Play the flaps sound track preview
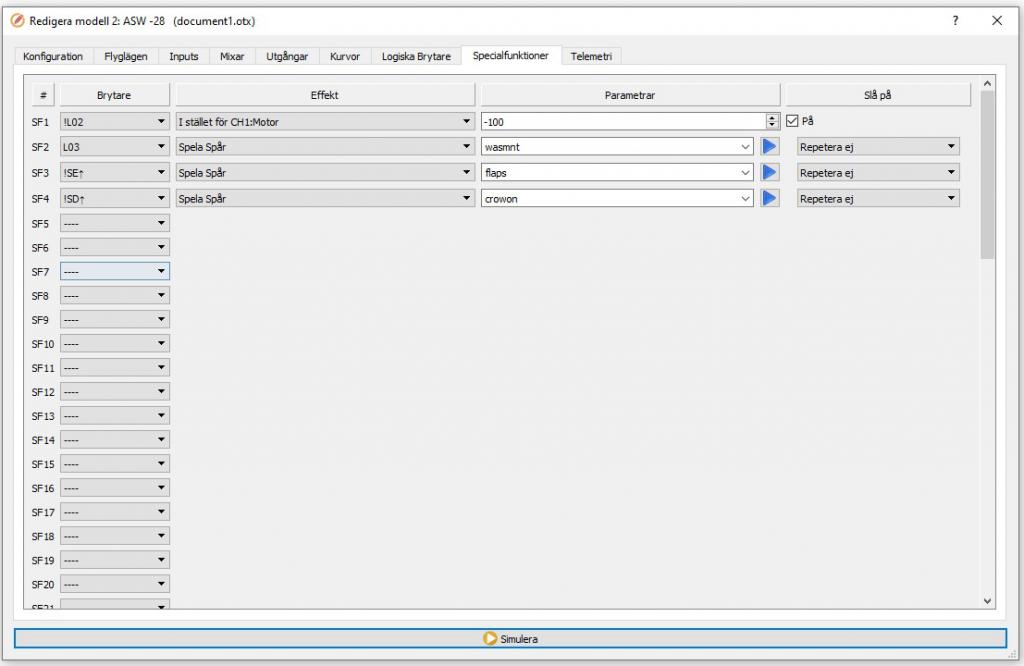The width and height of the screenshot is (1024, 666). click(769, 173)
